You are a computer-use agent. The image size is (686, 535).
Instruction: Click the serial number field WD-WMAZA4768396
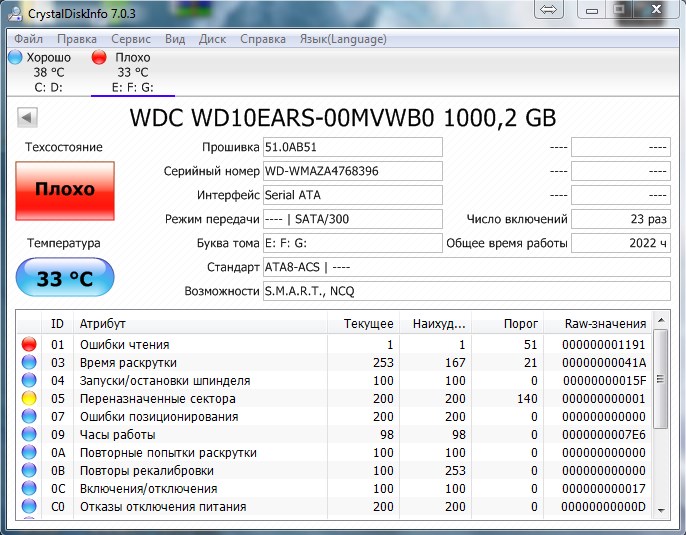353,171
